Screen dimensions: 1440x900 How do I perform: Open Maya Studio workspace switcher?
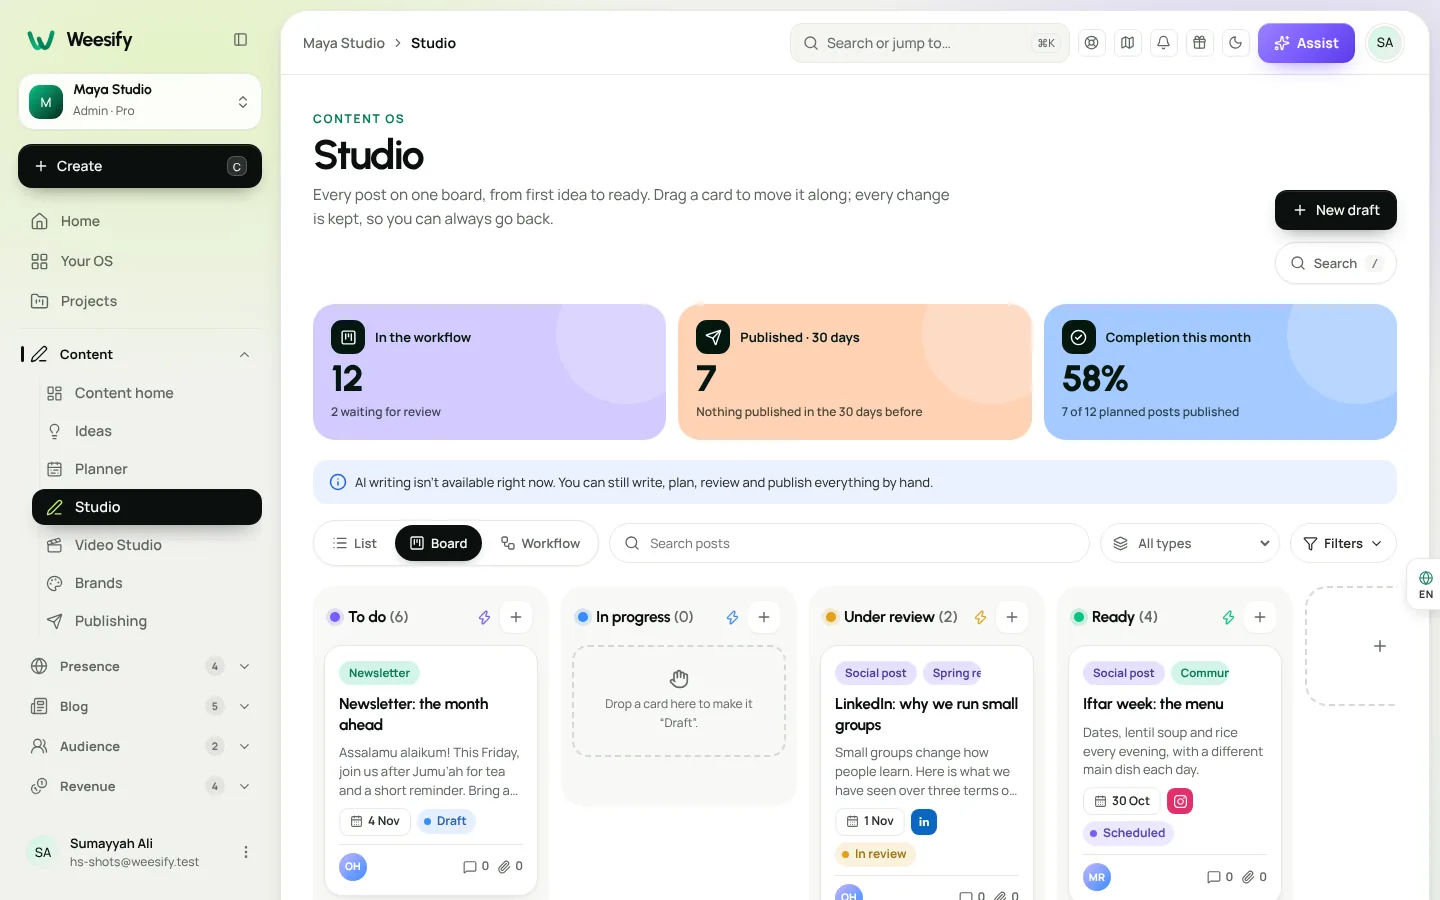[140, 101]
